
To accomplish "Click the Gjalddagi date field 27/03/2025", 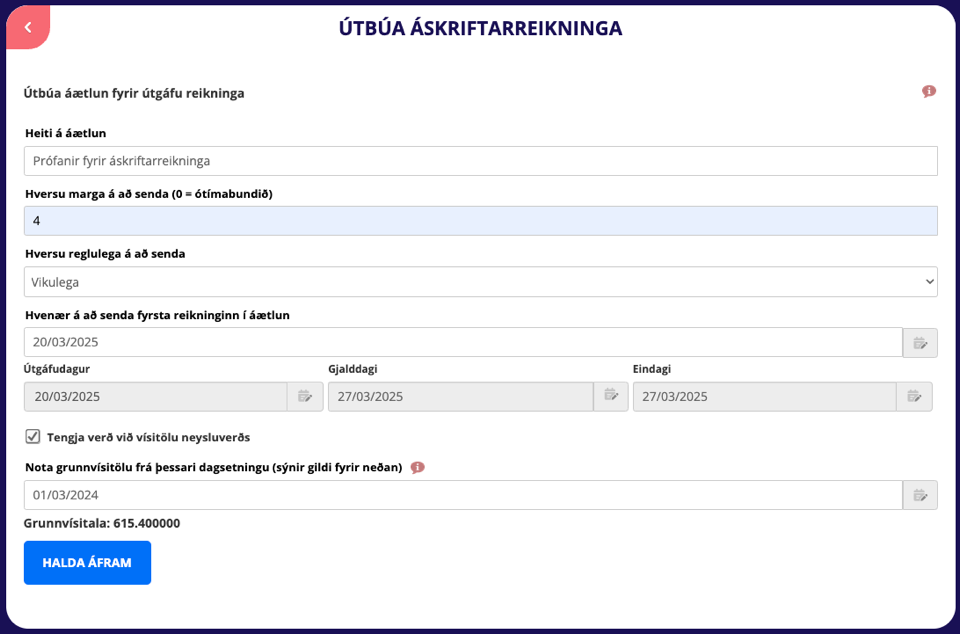I will (460, 397).
